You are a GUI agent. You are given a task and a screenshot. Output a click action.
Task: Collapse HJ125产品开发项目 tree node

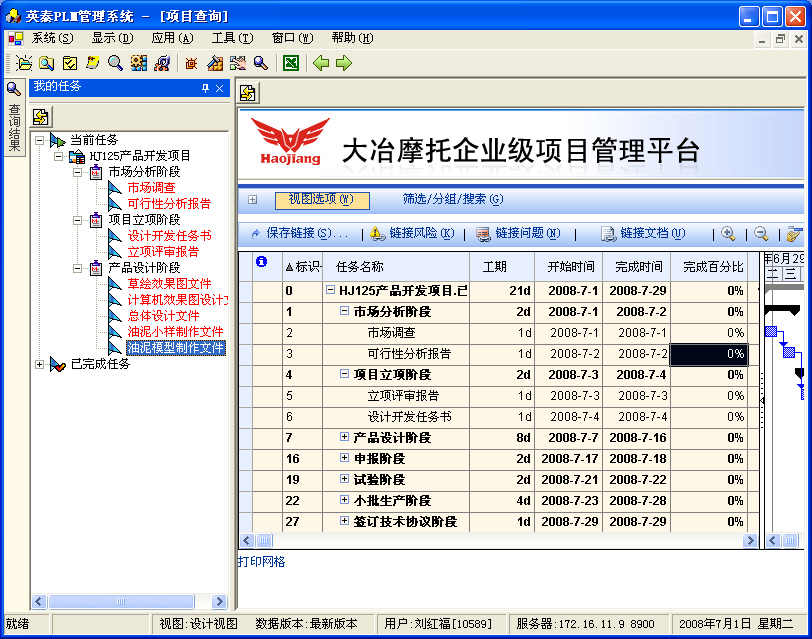pyautogui.click(x=59, y=156)
